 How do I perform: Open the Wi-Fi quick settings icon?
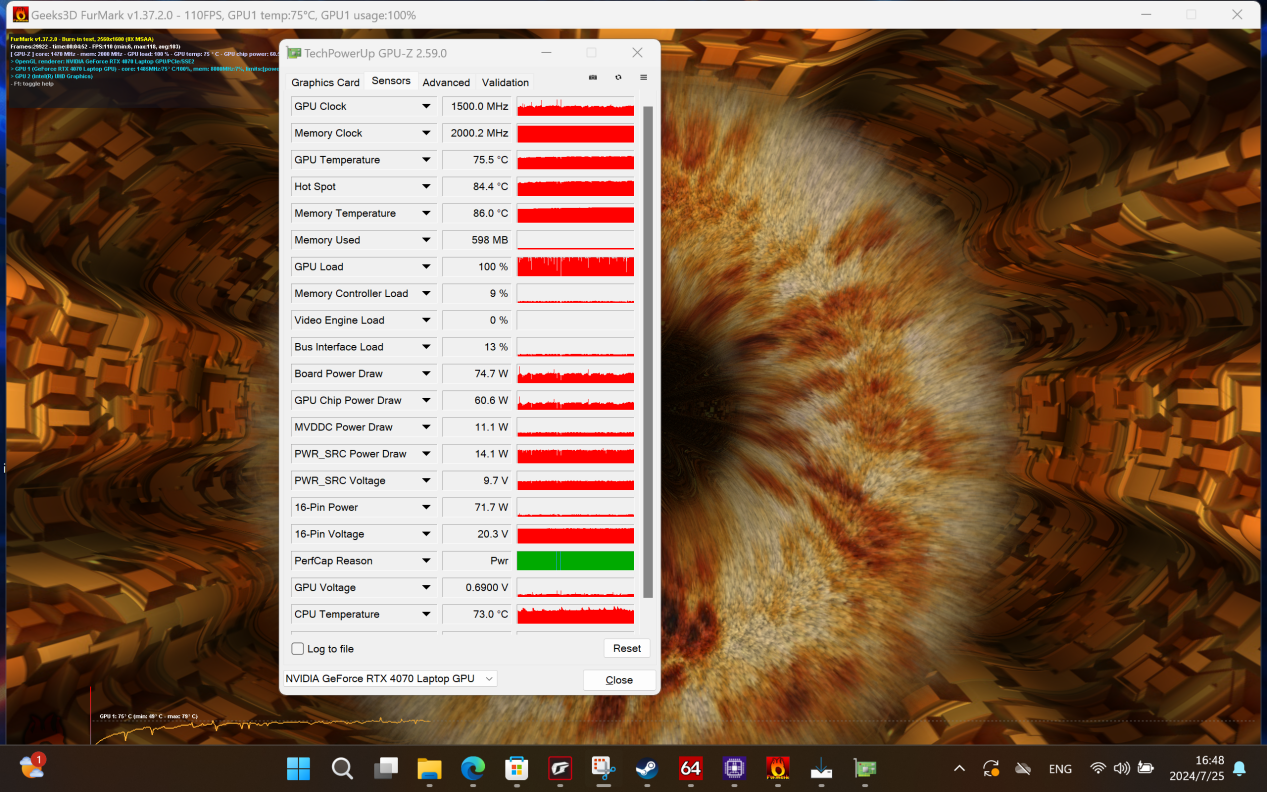point(1098,768)
